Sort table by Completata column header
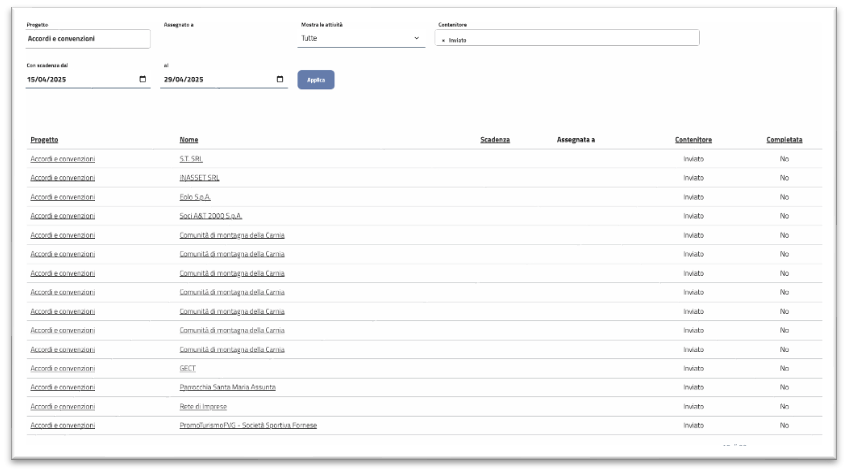Screen dimensions: 847x470 (784, 140)
